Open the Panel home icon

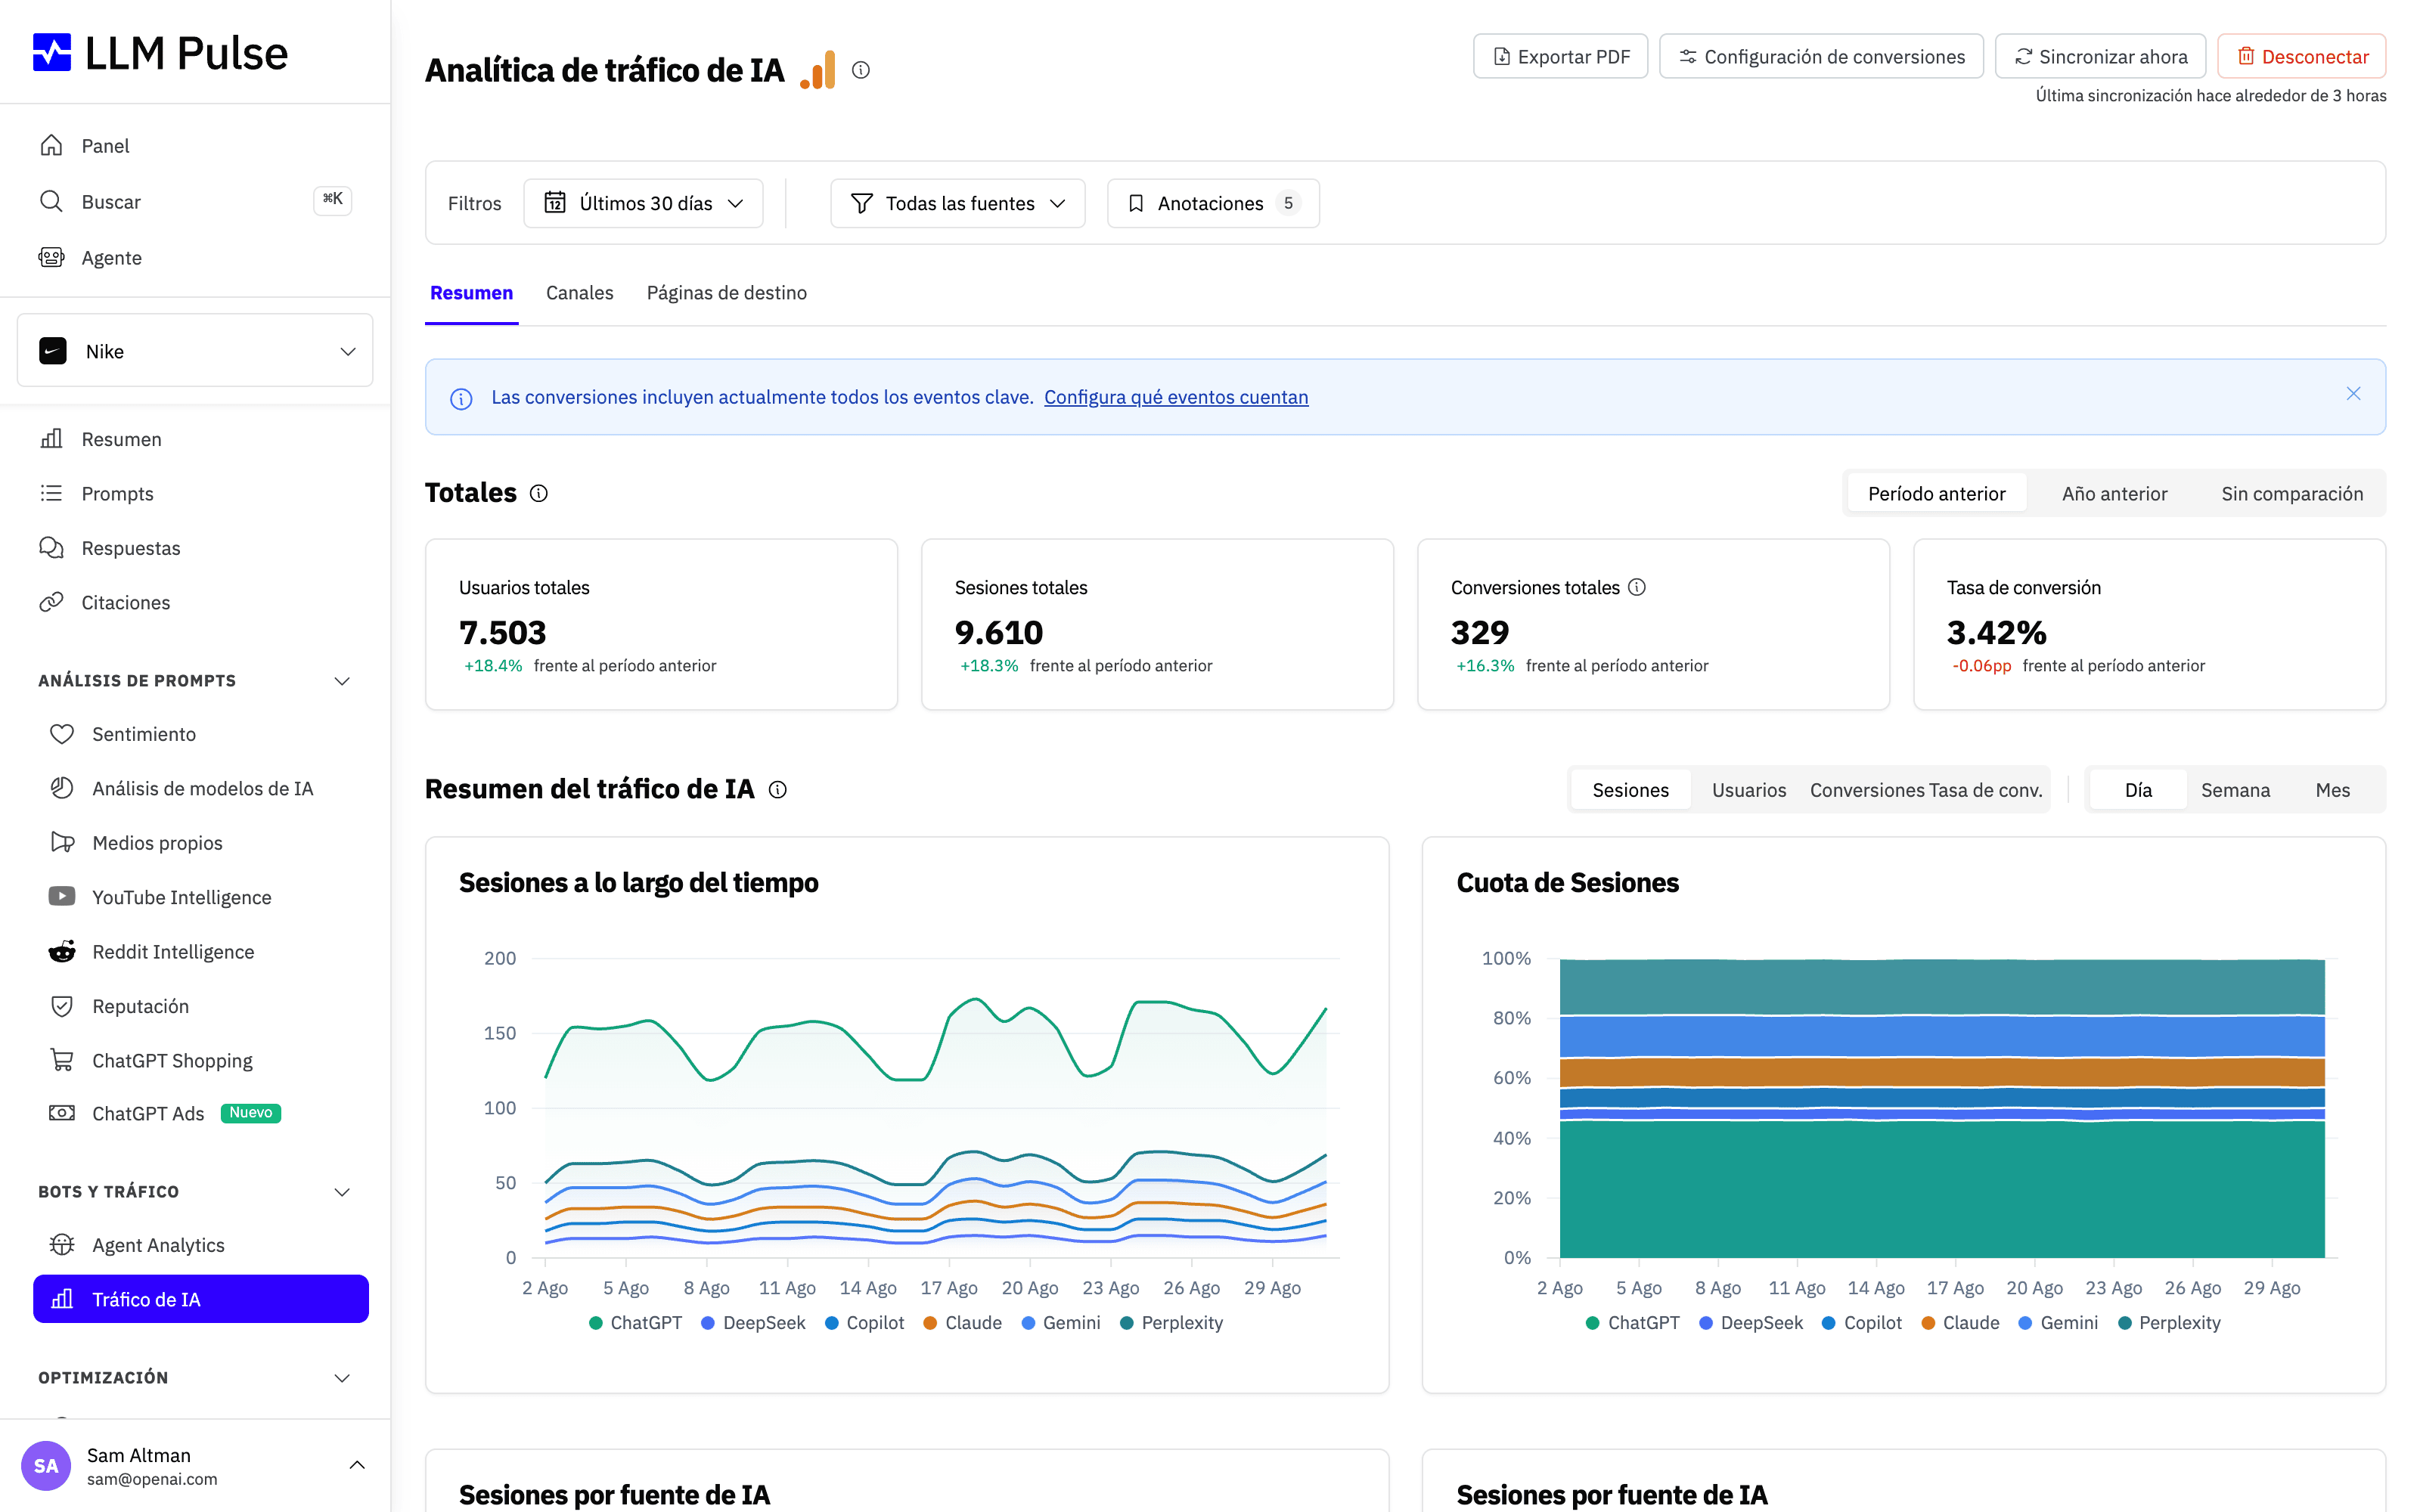click(51, 145)
